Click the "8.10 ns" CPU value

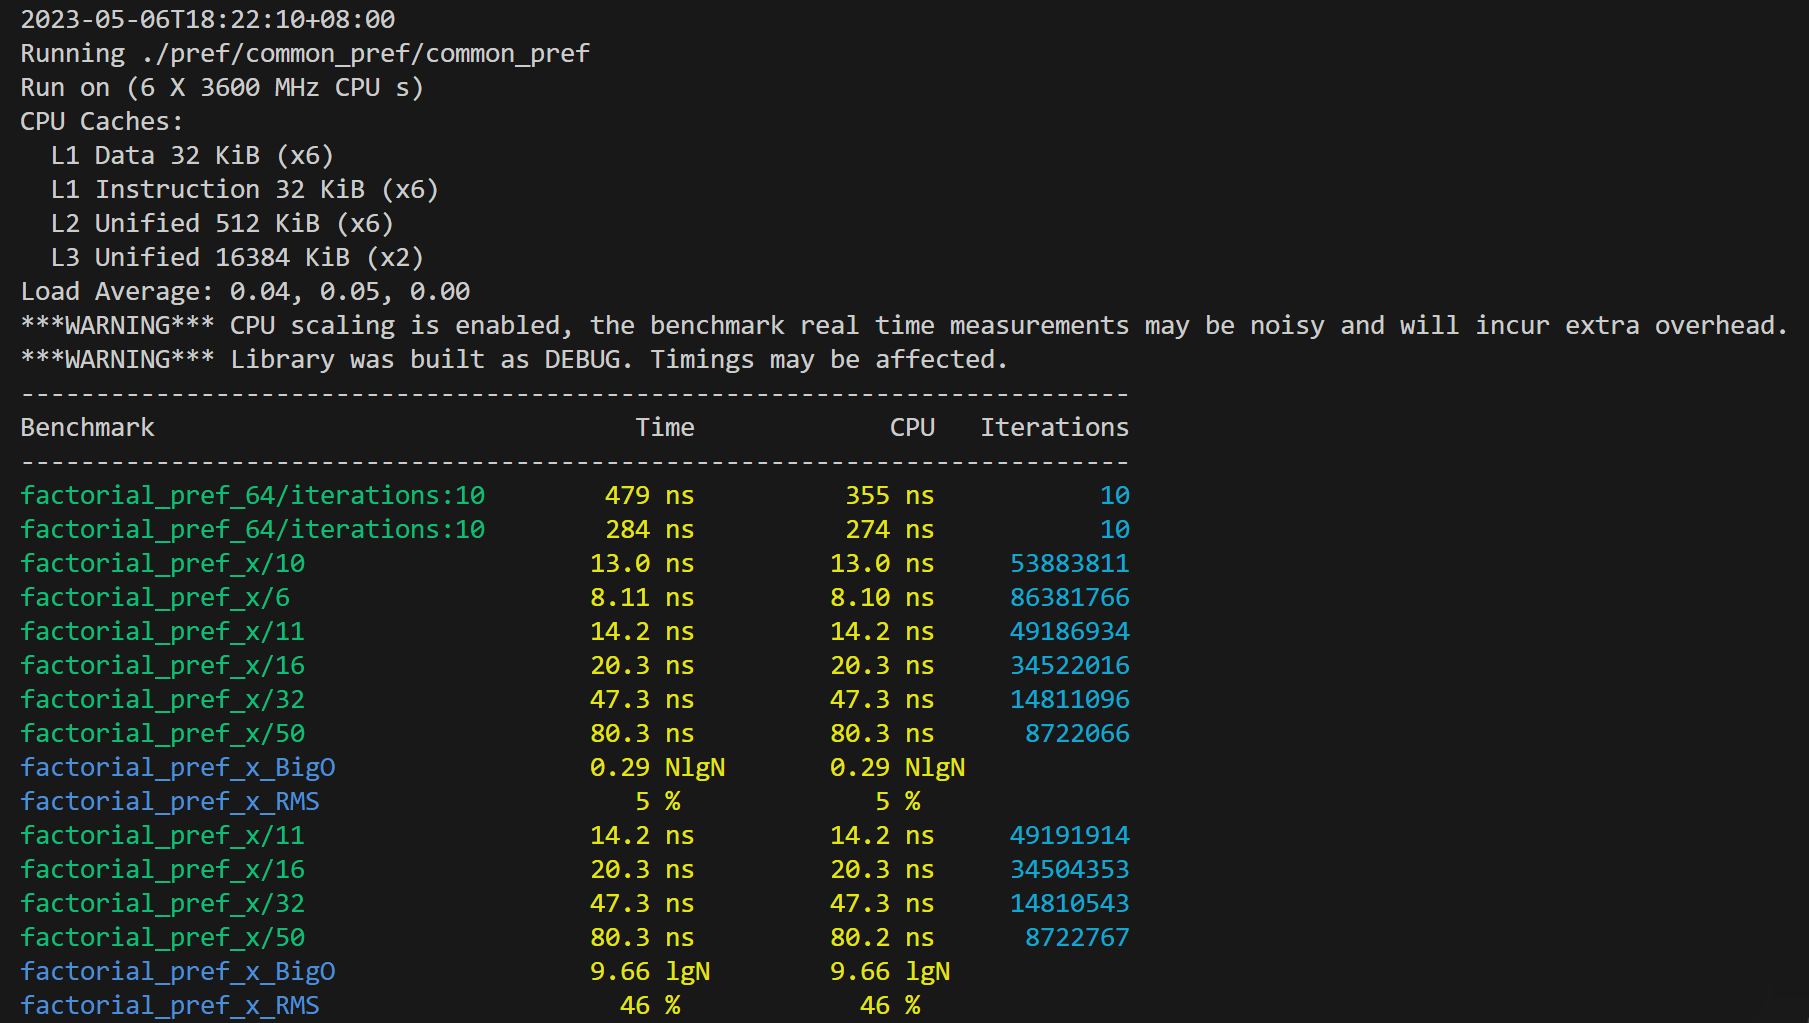pyautogui.click(x=882, y=597)
